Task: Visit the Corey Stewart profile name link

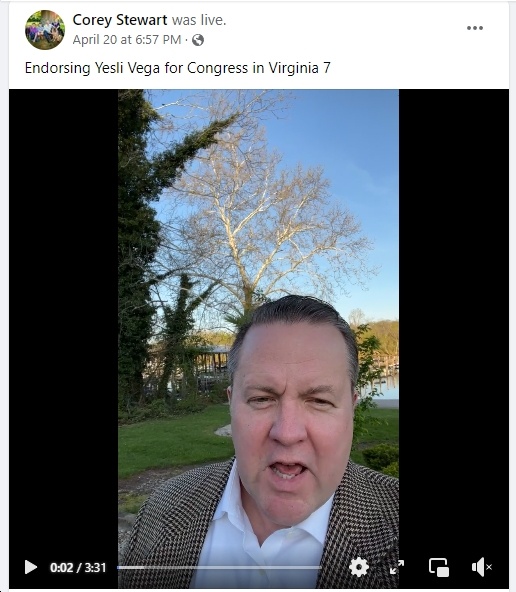Action: click(120, 20)
